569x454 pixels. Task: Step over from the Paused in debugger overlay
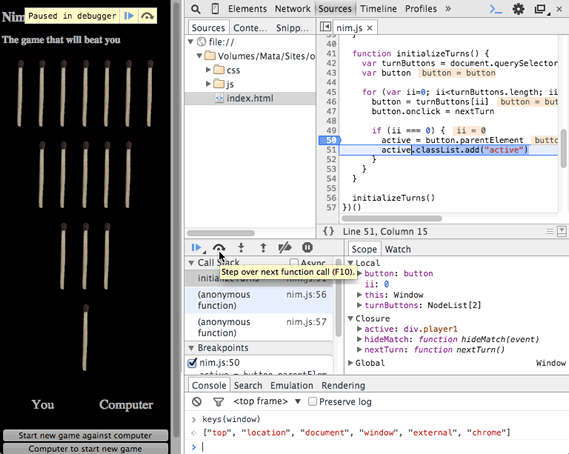pos(147,16)
